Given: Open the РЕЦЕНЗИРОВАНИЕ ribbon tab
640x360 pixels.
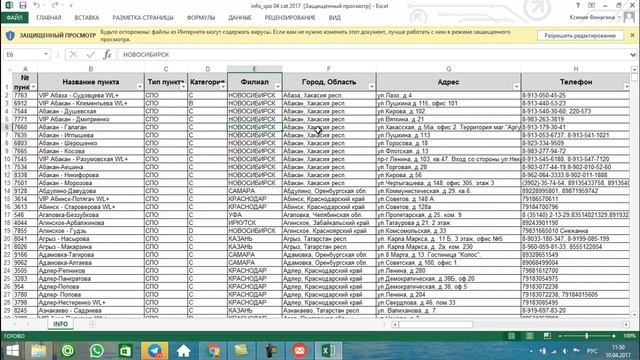Looking at the screenshot, I should coord(290,18).
